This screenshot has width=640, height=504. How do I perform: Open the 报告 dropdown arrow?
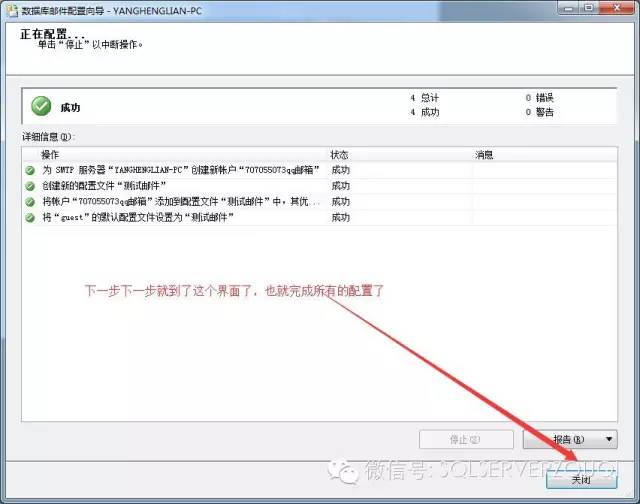pos(609,440)
